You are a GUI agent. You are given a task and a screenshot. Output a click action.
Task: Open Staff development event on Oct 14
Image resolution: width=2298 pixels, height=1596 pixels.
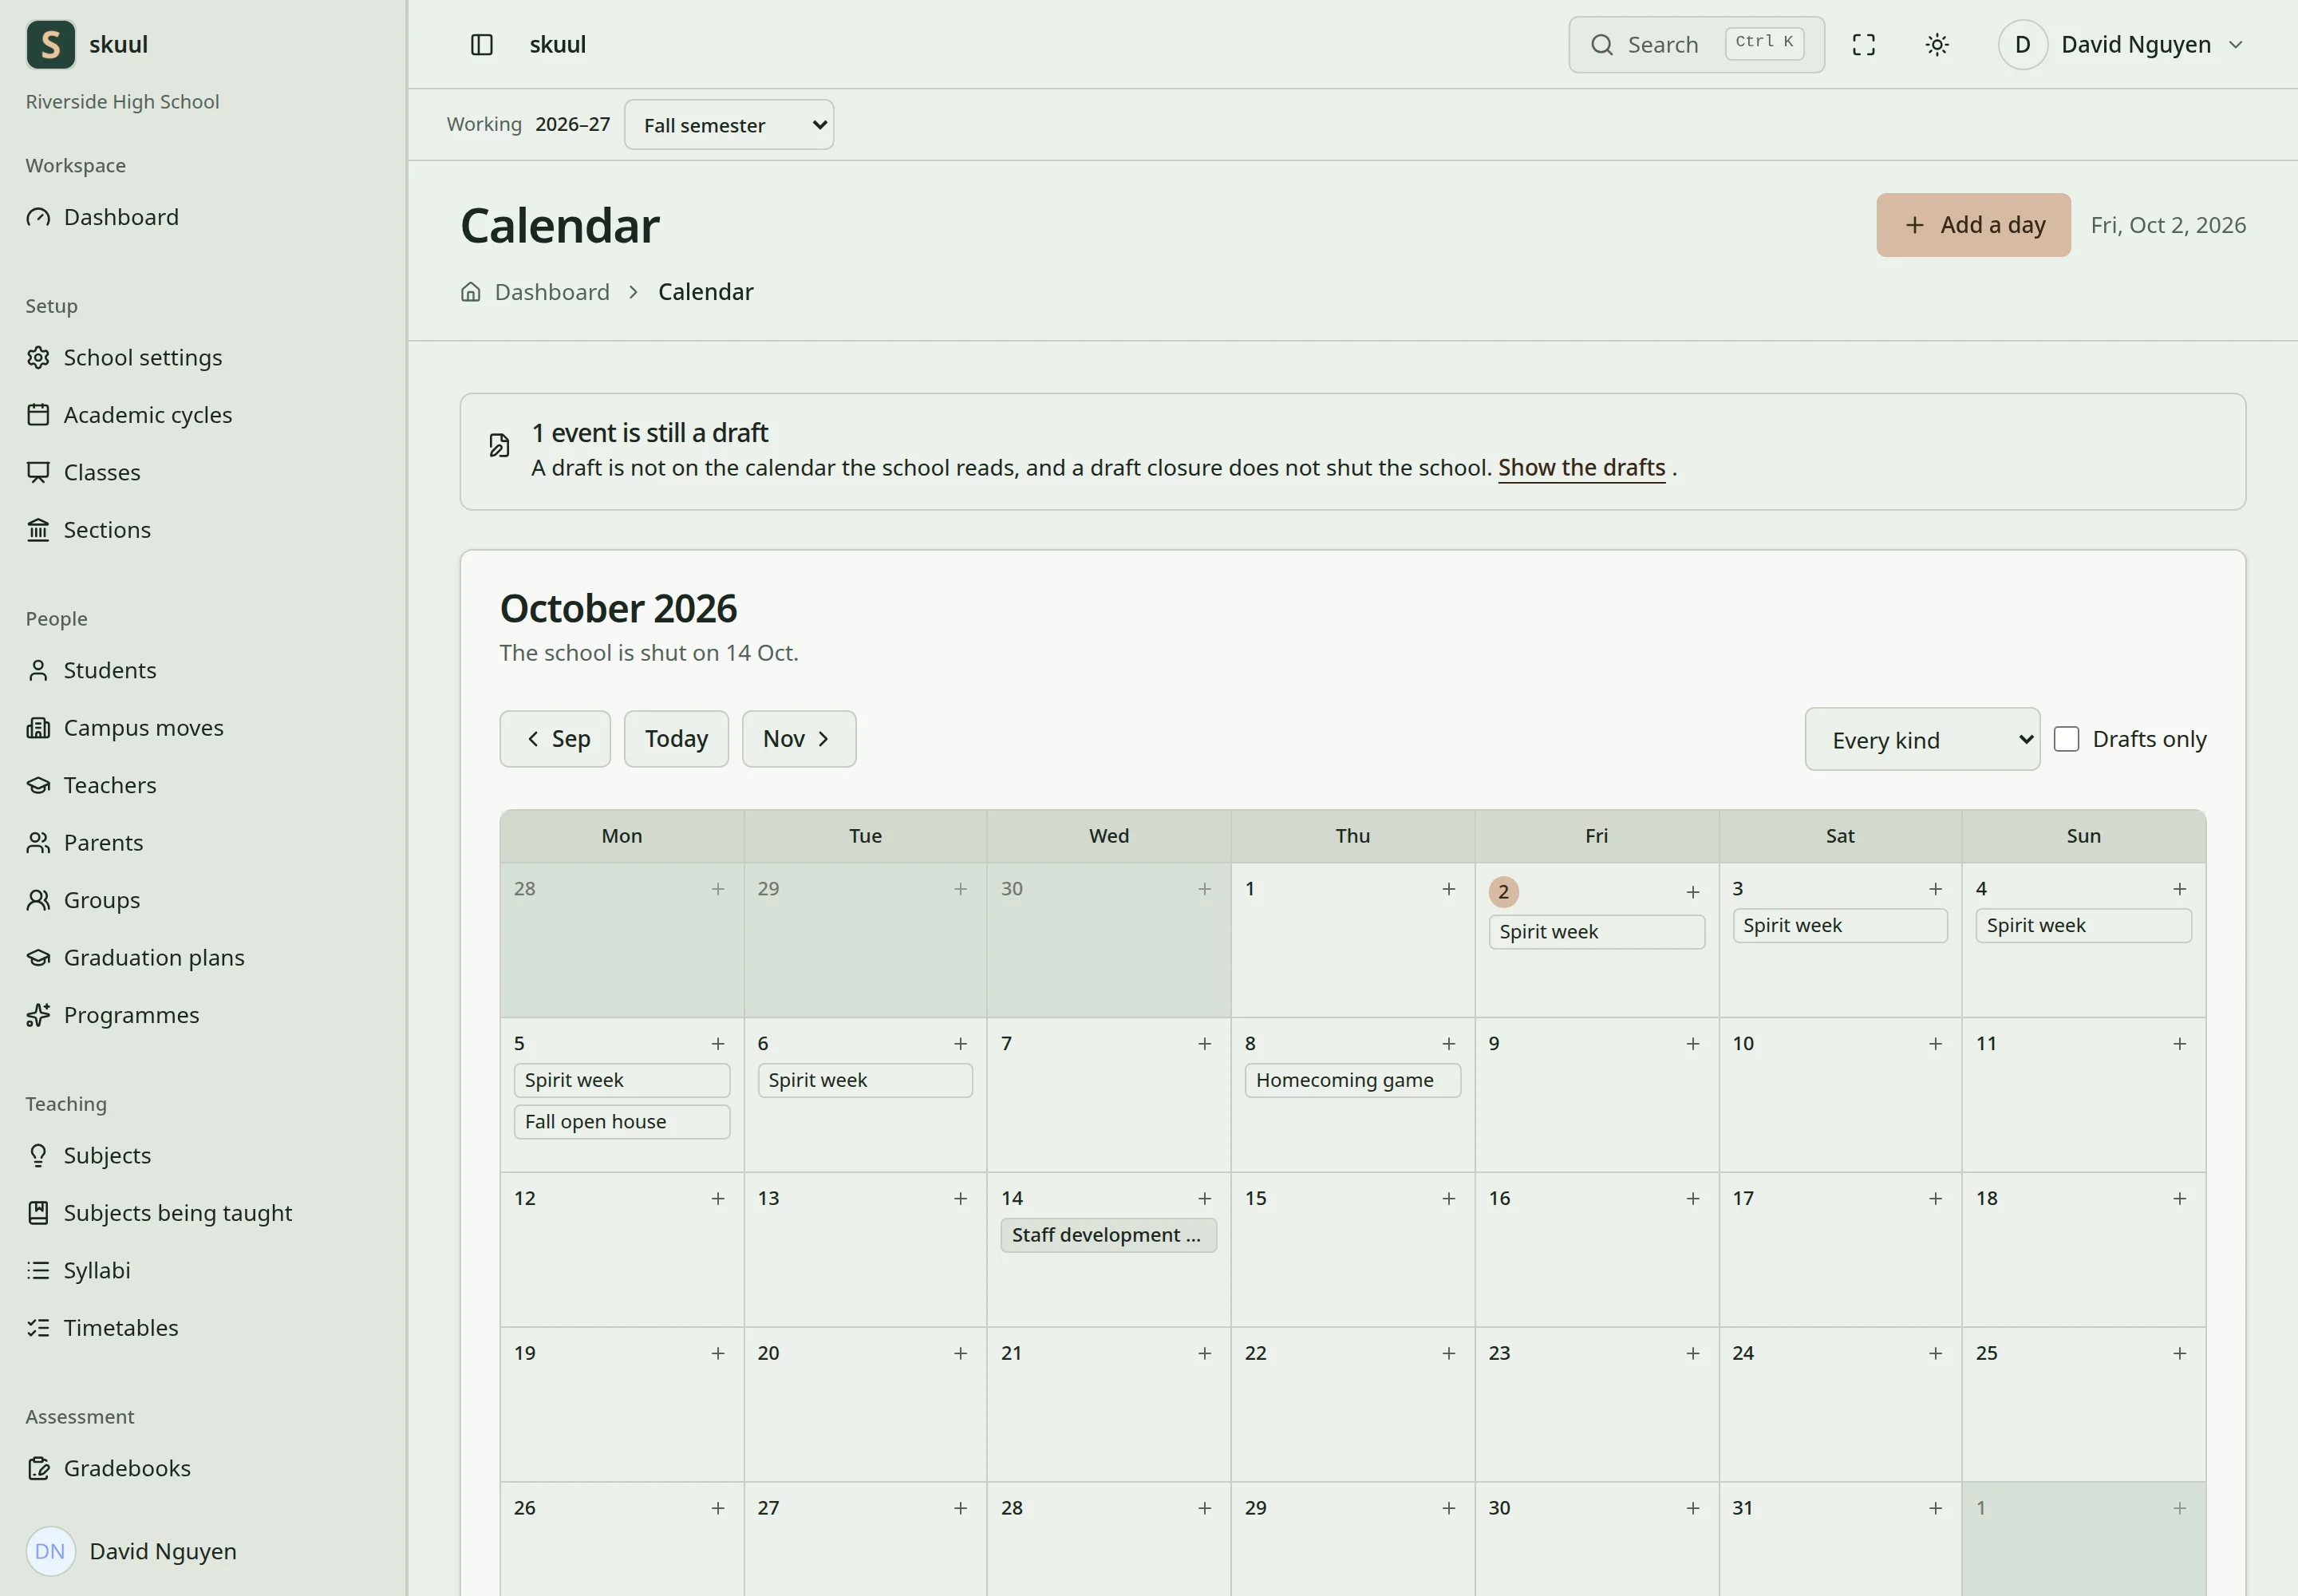[1108, 1235]
